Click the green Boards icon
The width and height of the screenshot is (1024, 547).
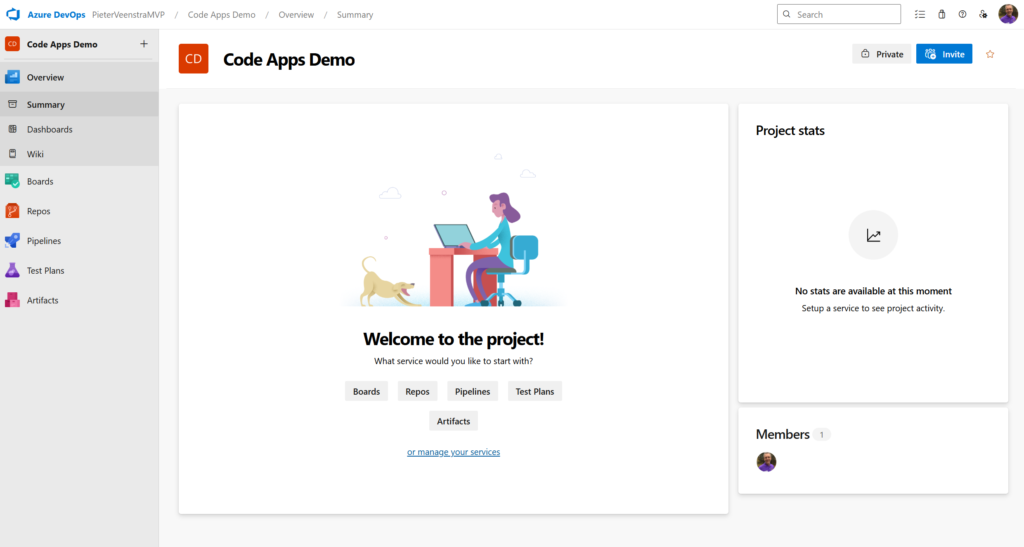(12, 181)
